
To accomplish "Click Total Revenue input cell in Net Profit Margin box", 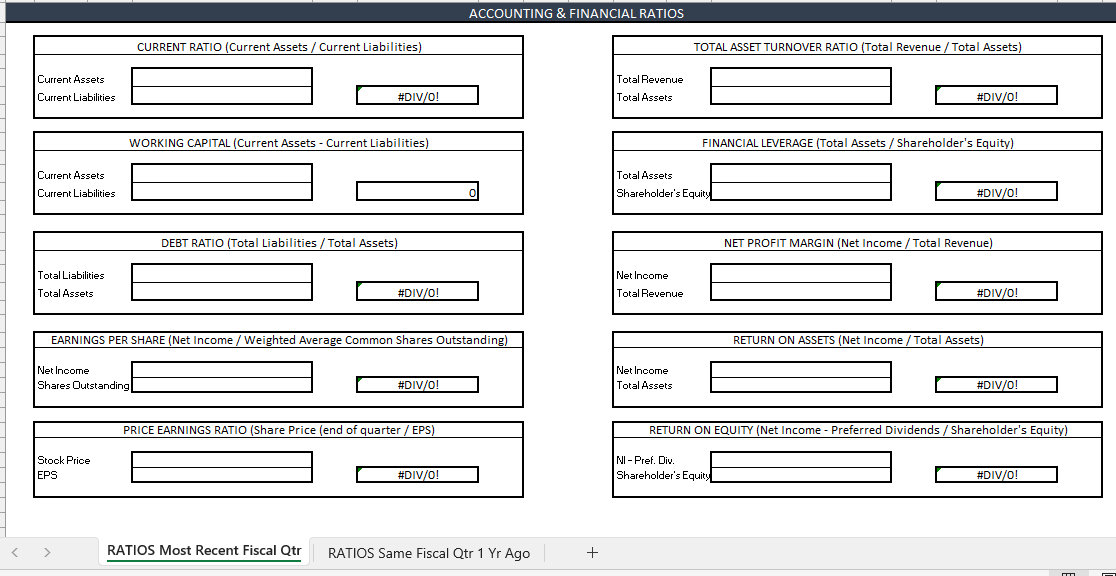I will tap(801, 291).
